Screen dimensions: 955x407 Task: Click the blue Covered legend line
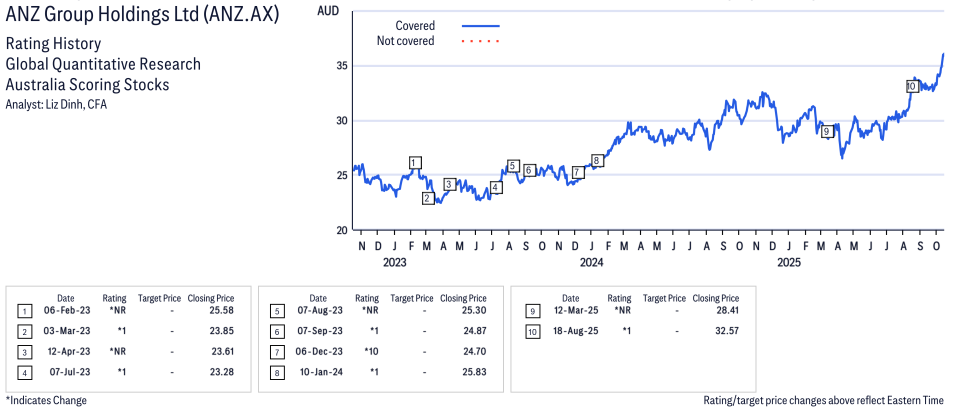click(481, 26)
